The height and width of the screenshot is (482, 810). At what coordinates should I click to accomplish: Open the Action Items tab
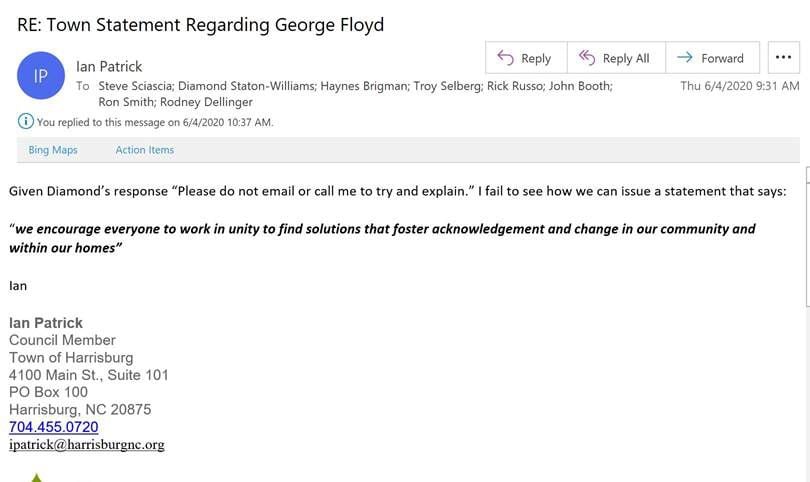[x=145, y=150]
